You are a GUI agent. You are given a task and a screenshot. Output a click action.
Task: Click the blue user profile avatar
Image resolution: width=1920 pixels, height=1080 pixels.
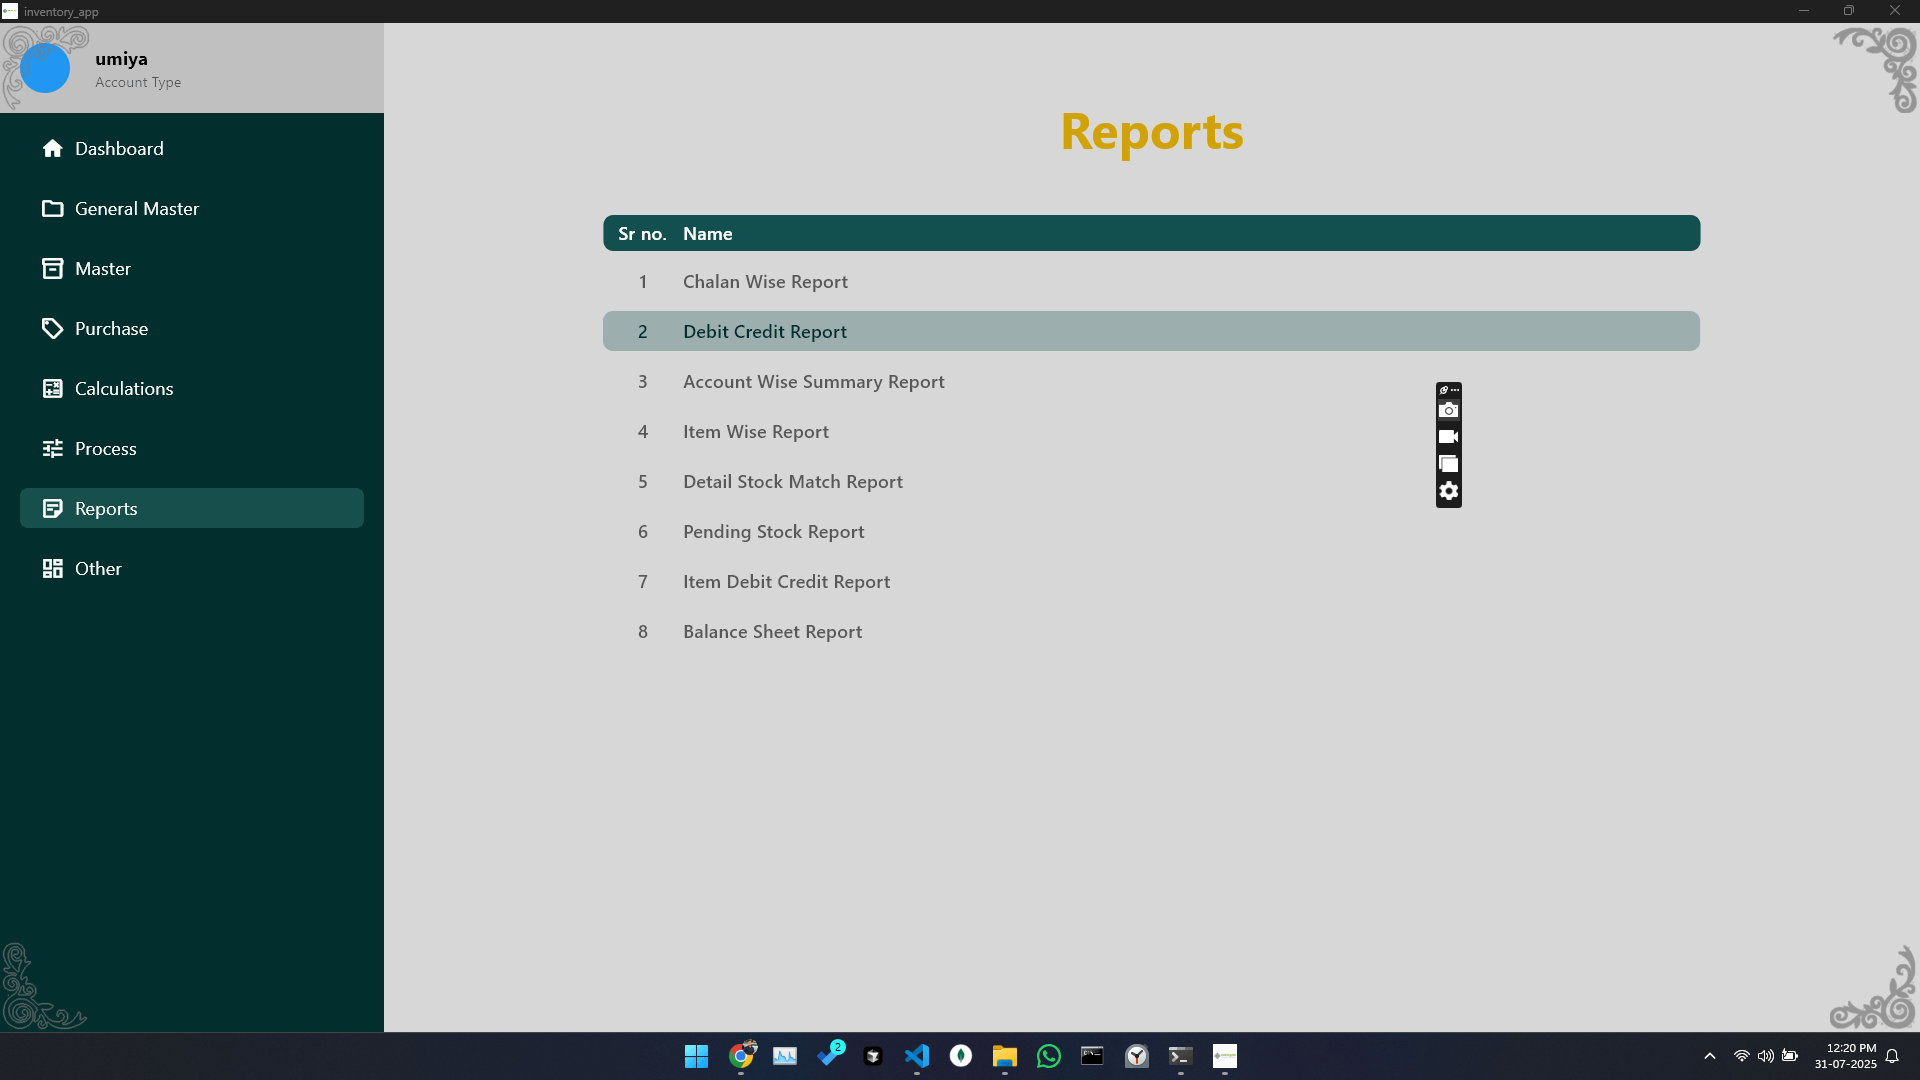(x=45, y=69)
